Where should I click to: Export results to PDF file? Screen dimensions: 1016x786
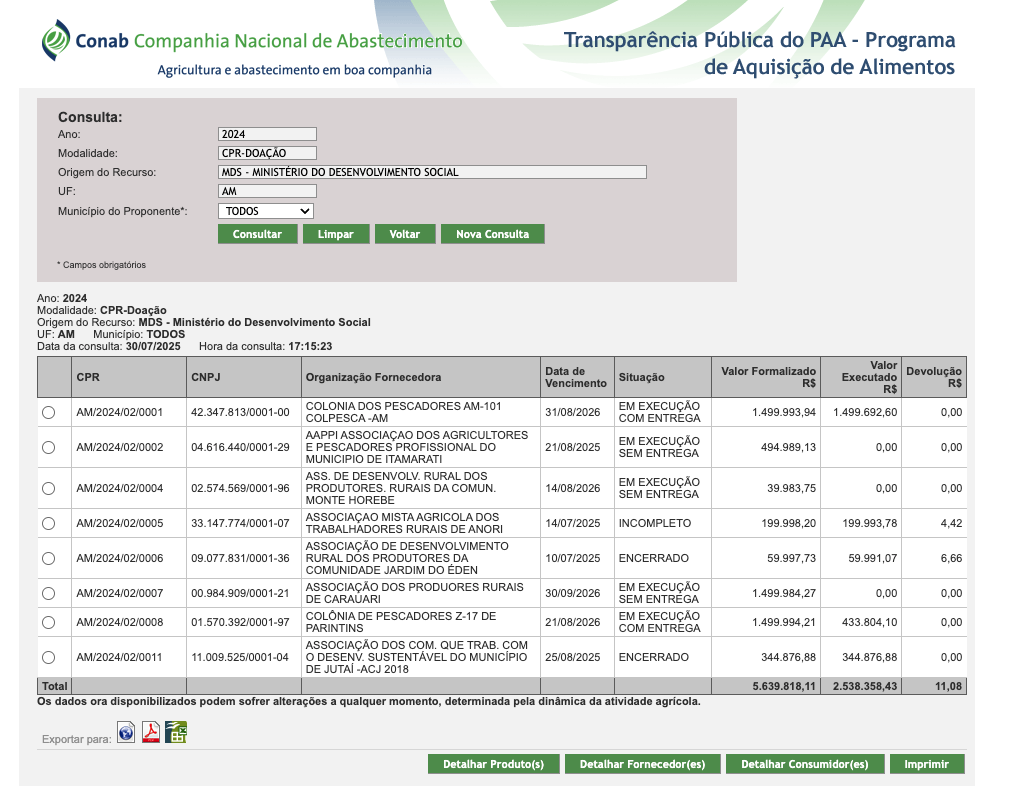151,733
